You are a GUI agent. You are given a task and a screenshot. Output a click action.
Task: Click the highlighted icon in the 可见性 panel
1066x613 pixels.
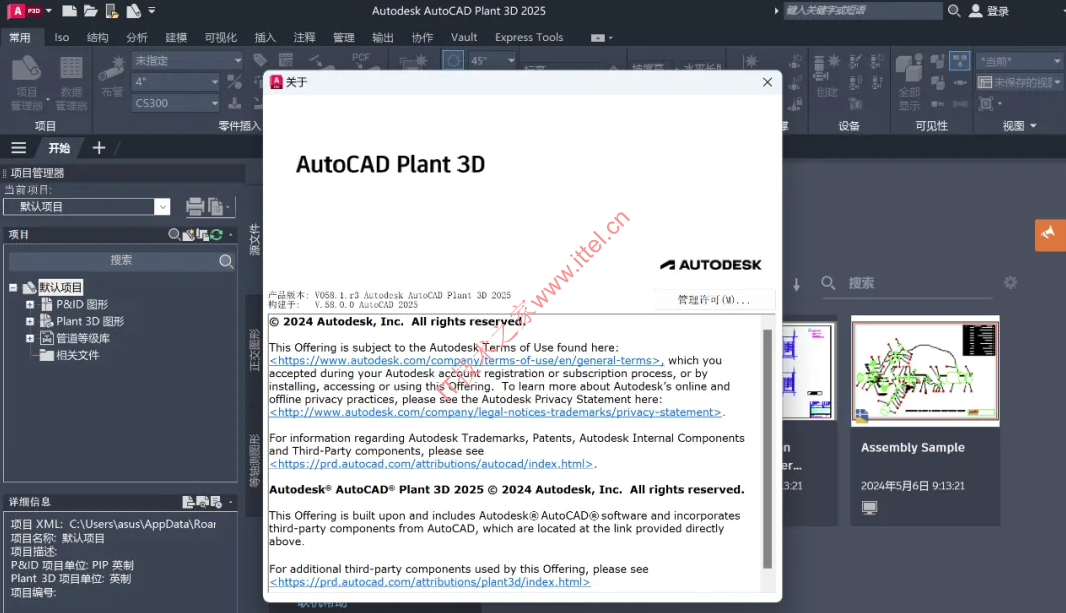tap(960, 61)
